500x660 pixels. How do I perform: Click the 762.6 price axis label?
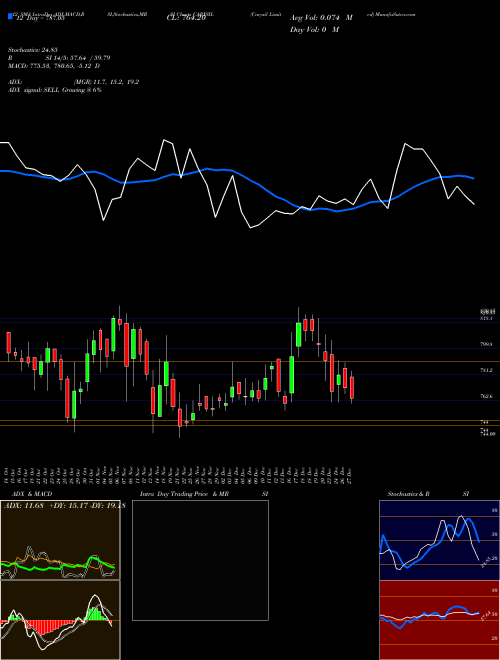487,396
